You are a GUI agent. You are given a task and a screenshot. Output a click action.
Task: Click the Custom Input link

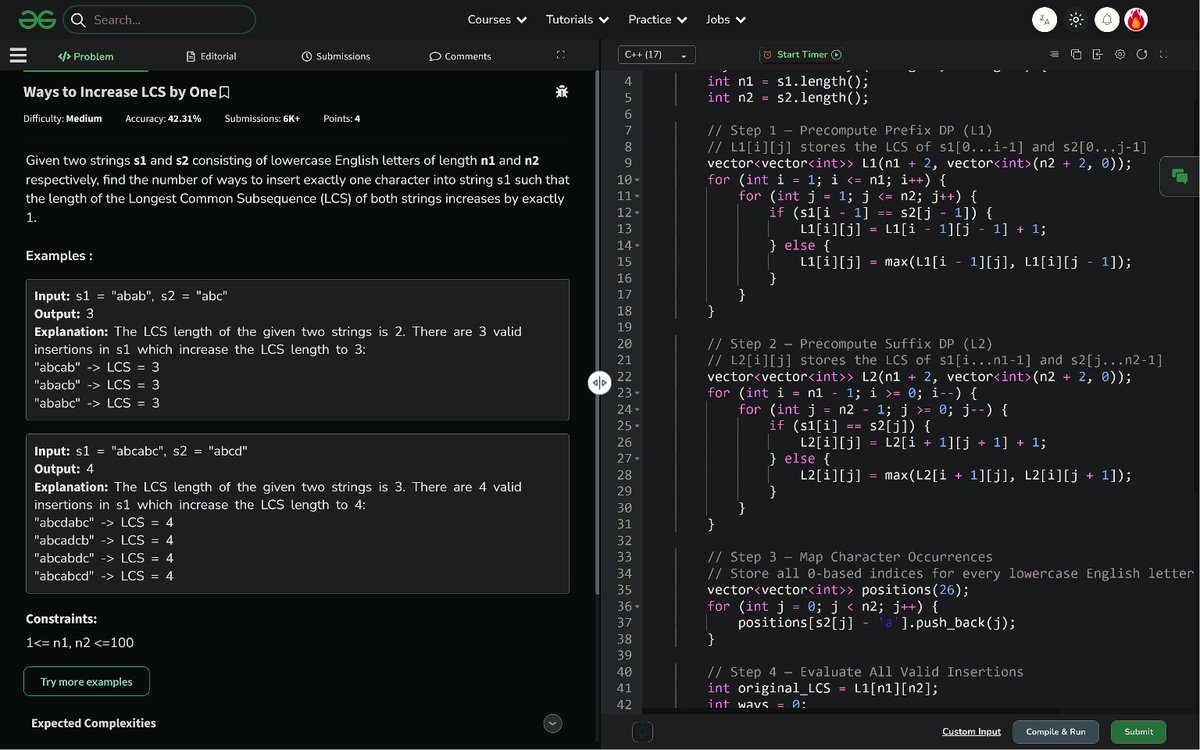pos(971,732)
